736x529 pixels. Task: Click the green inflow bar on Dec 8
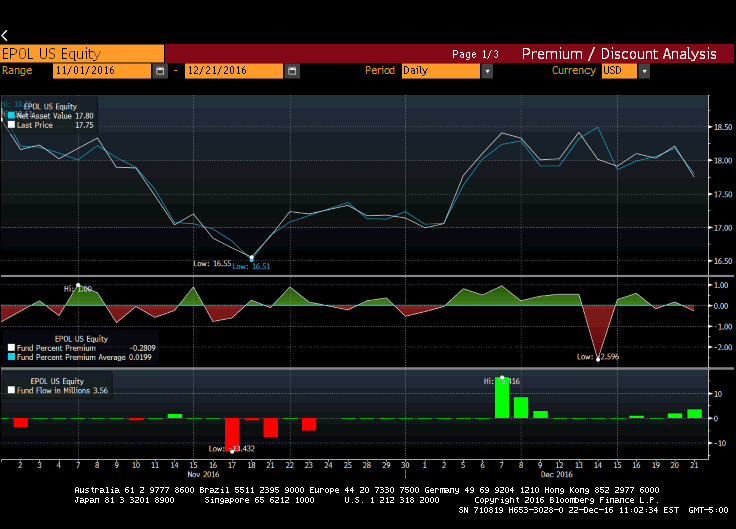pos(521,407)
